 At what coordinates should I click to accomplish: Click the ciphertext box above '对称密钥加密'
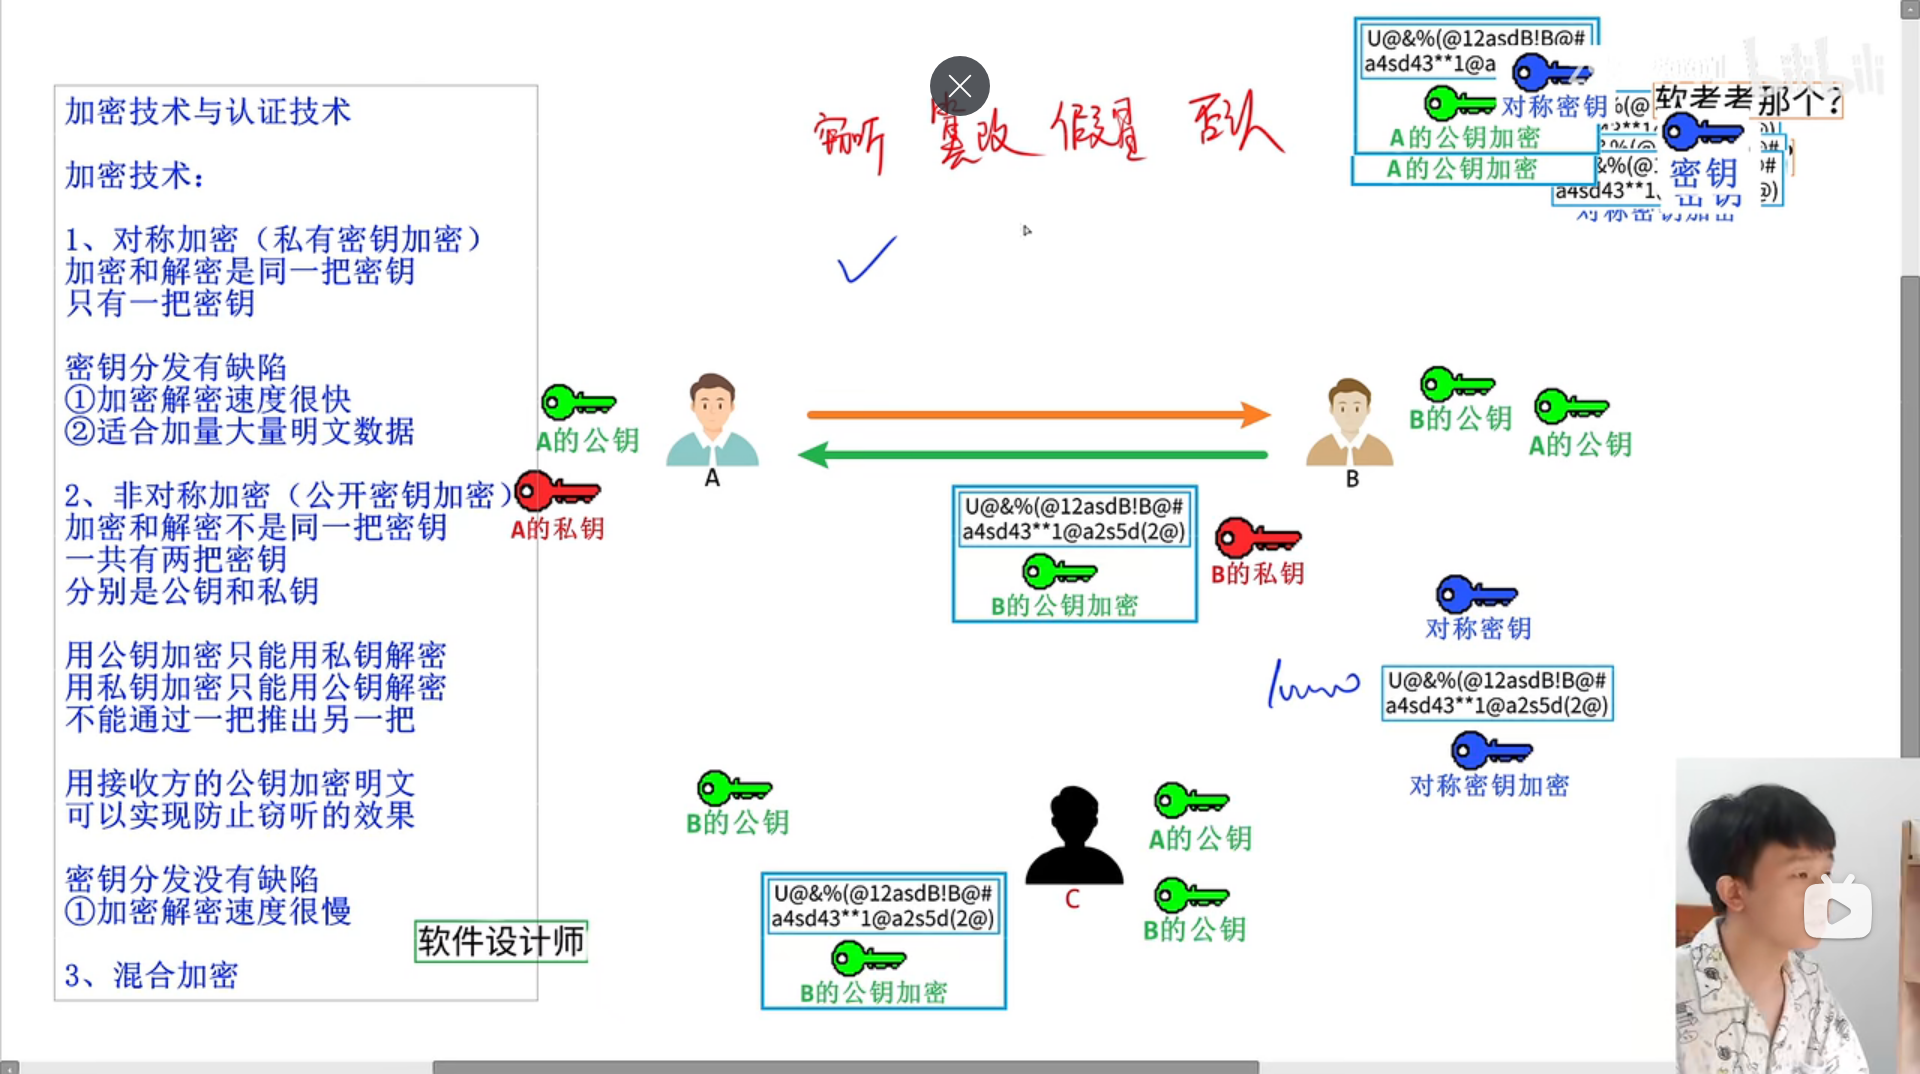pos(1497,693)
